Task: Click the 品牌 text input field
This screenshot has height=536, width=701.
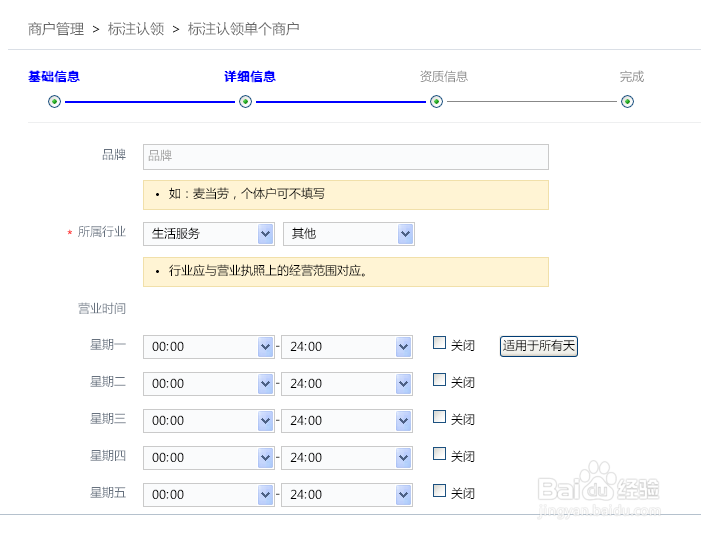Action: [x=345, y=157]
